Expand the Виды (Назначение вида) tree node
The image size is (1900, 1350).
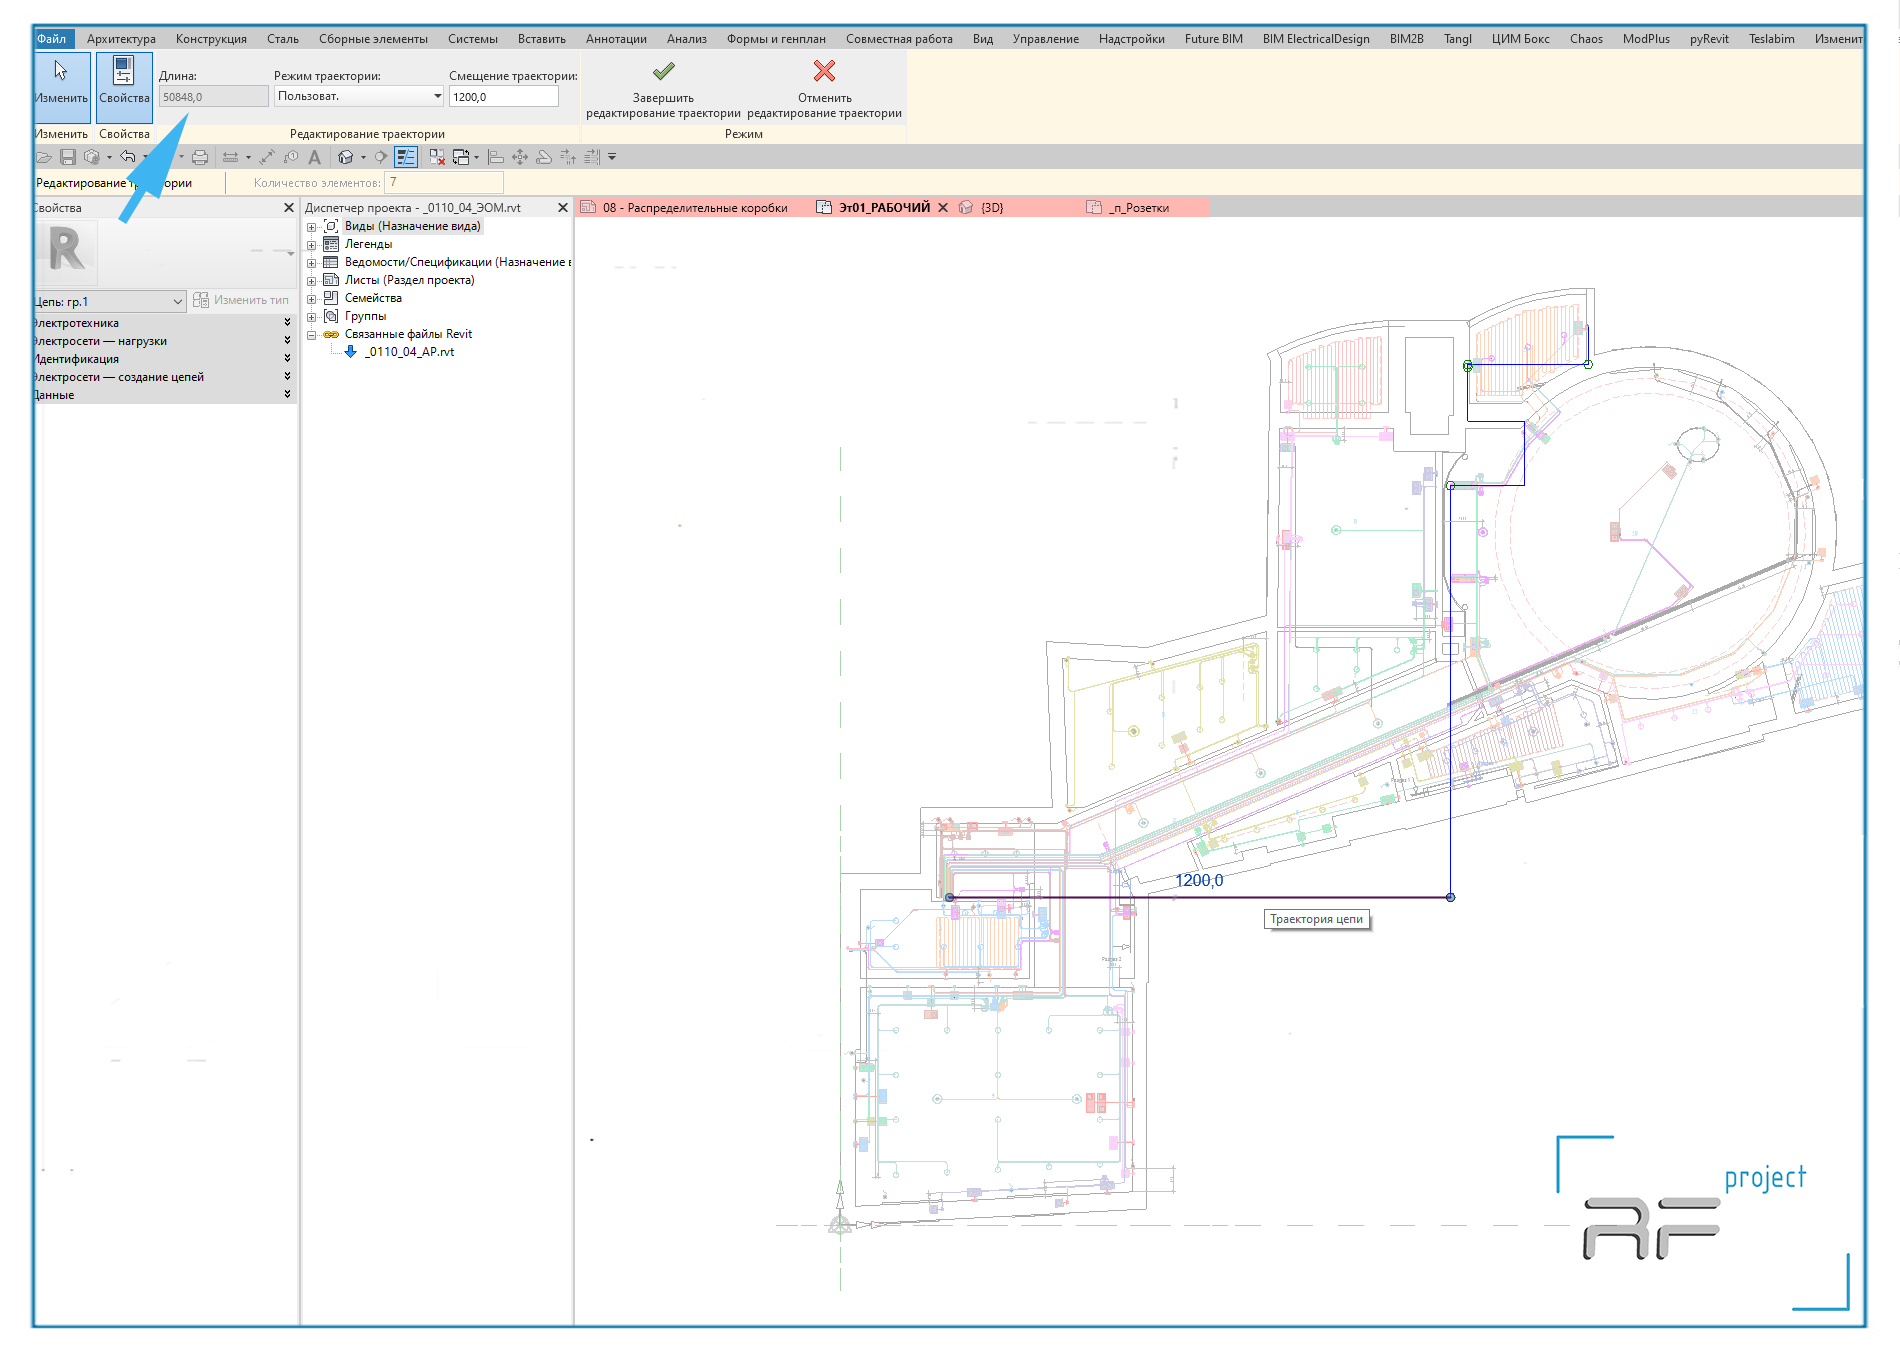pos(311,227)
